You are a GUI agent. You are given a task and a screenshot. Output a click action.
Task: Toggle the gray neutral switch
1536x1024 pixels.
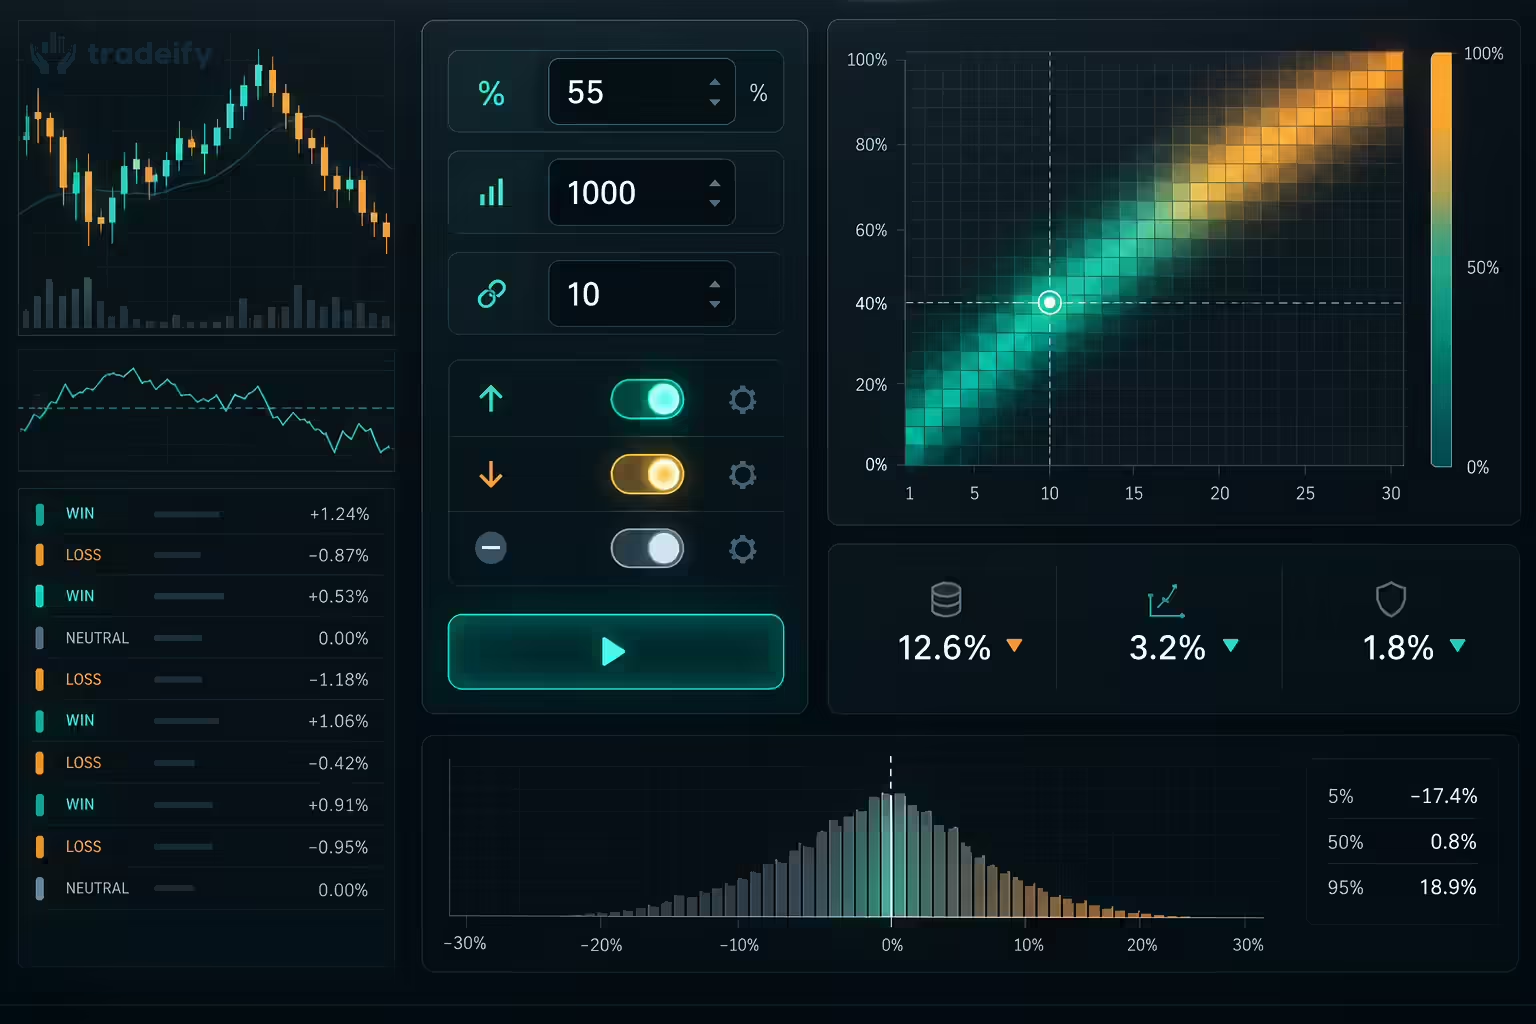point(647,549)
